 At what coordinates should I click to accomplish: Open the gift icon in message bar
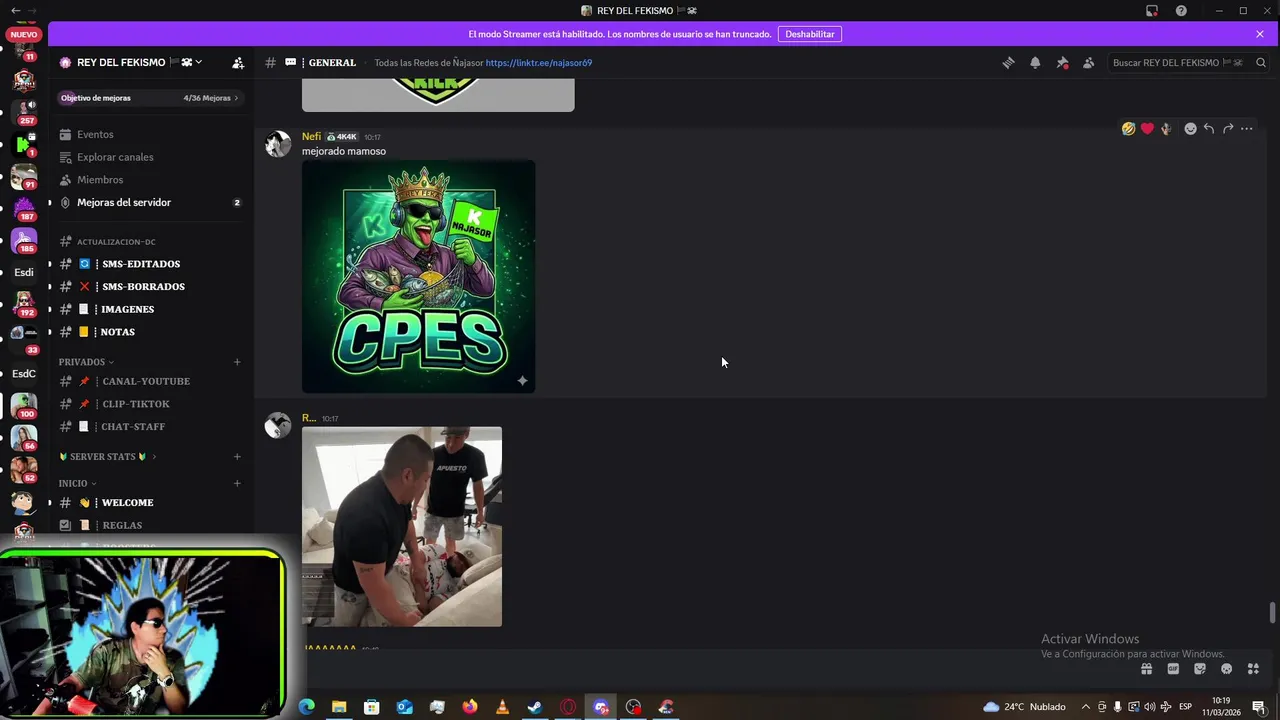(1147, 669)
